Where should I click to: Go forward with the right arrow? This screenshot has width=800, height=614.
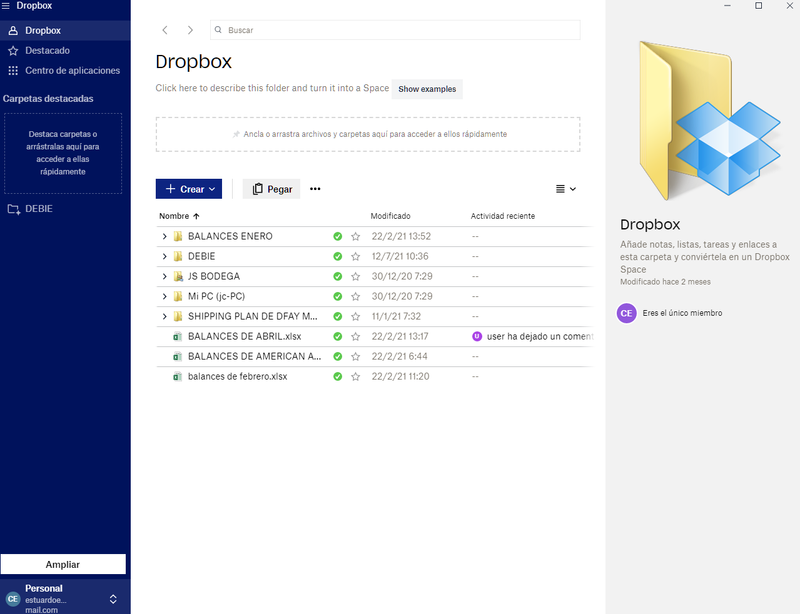coord(190,31)
